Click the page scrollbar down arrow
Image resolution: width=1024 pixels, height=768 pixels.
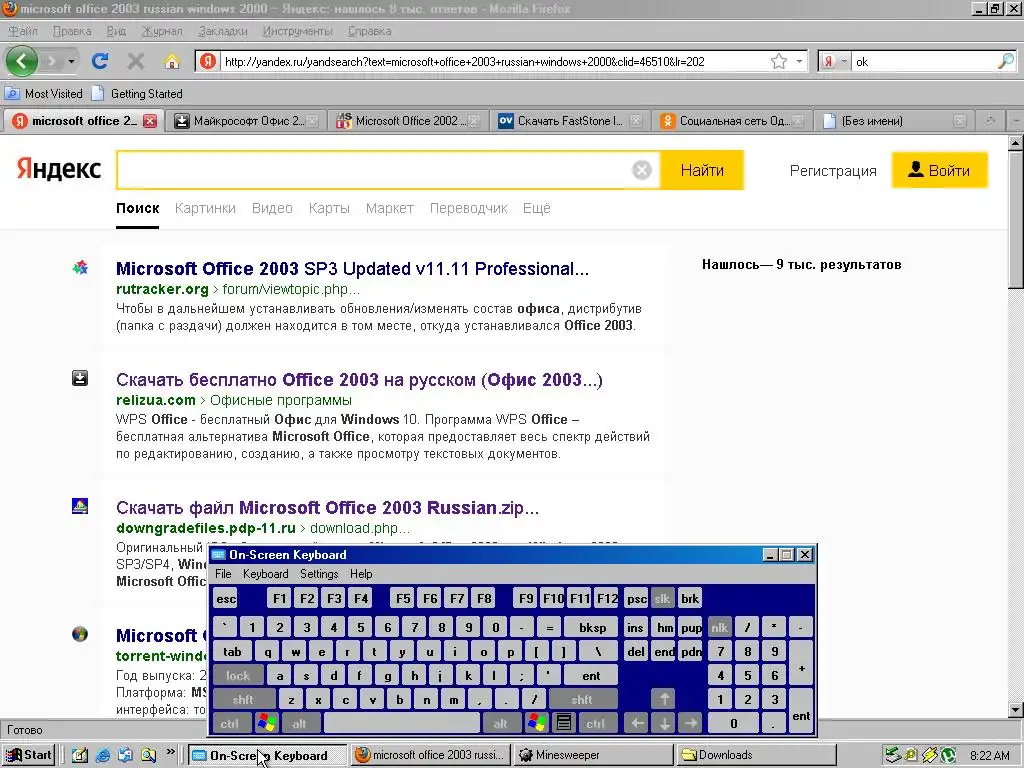click(1016, 710)
